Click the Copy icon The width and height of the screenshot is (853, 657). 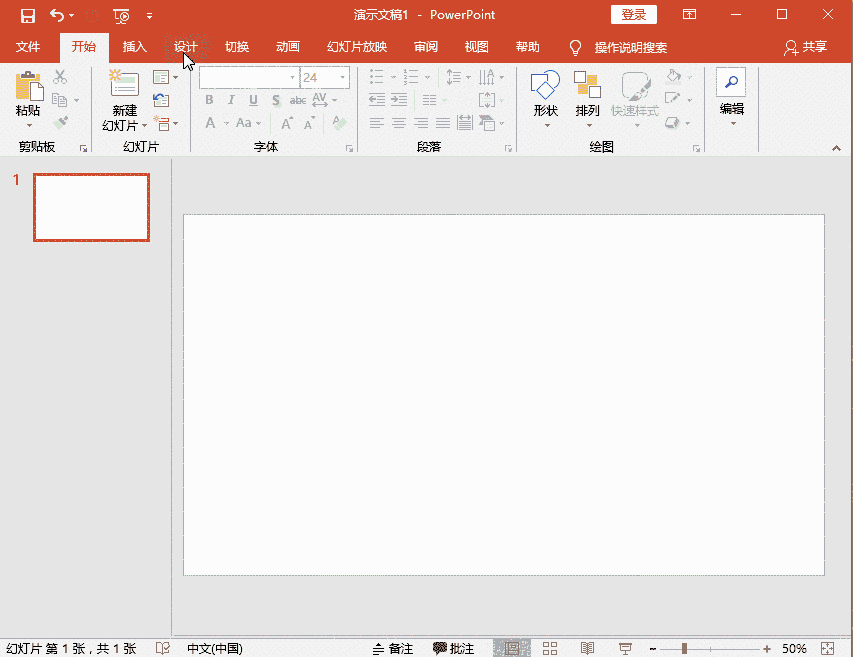point(59,100)
